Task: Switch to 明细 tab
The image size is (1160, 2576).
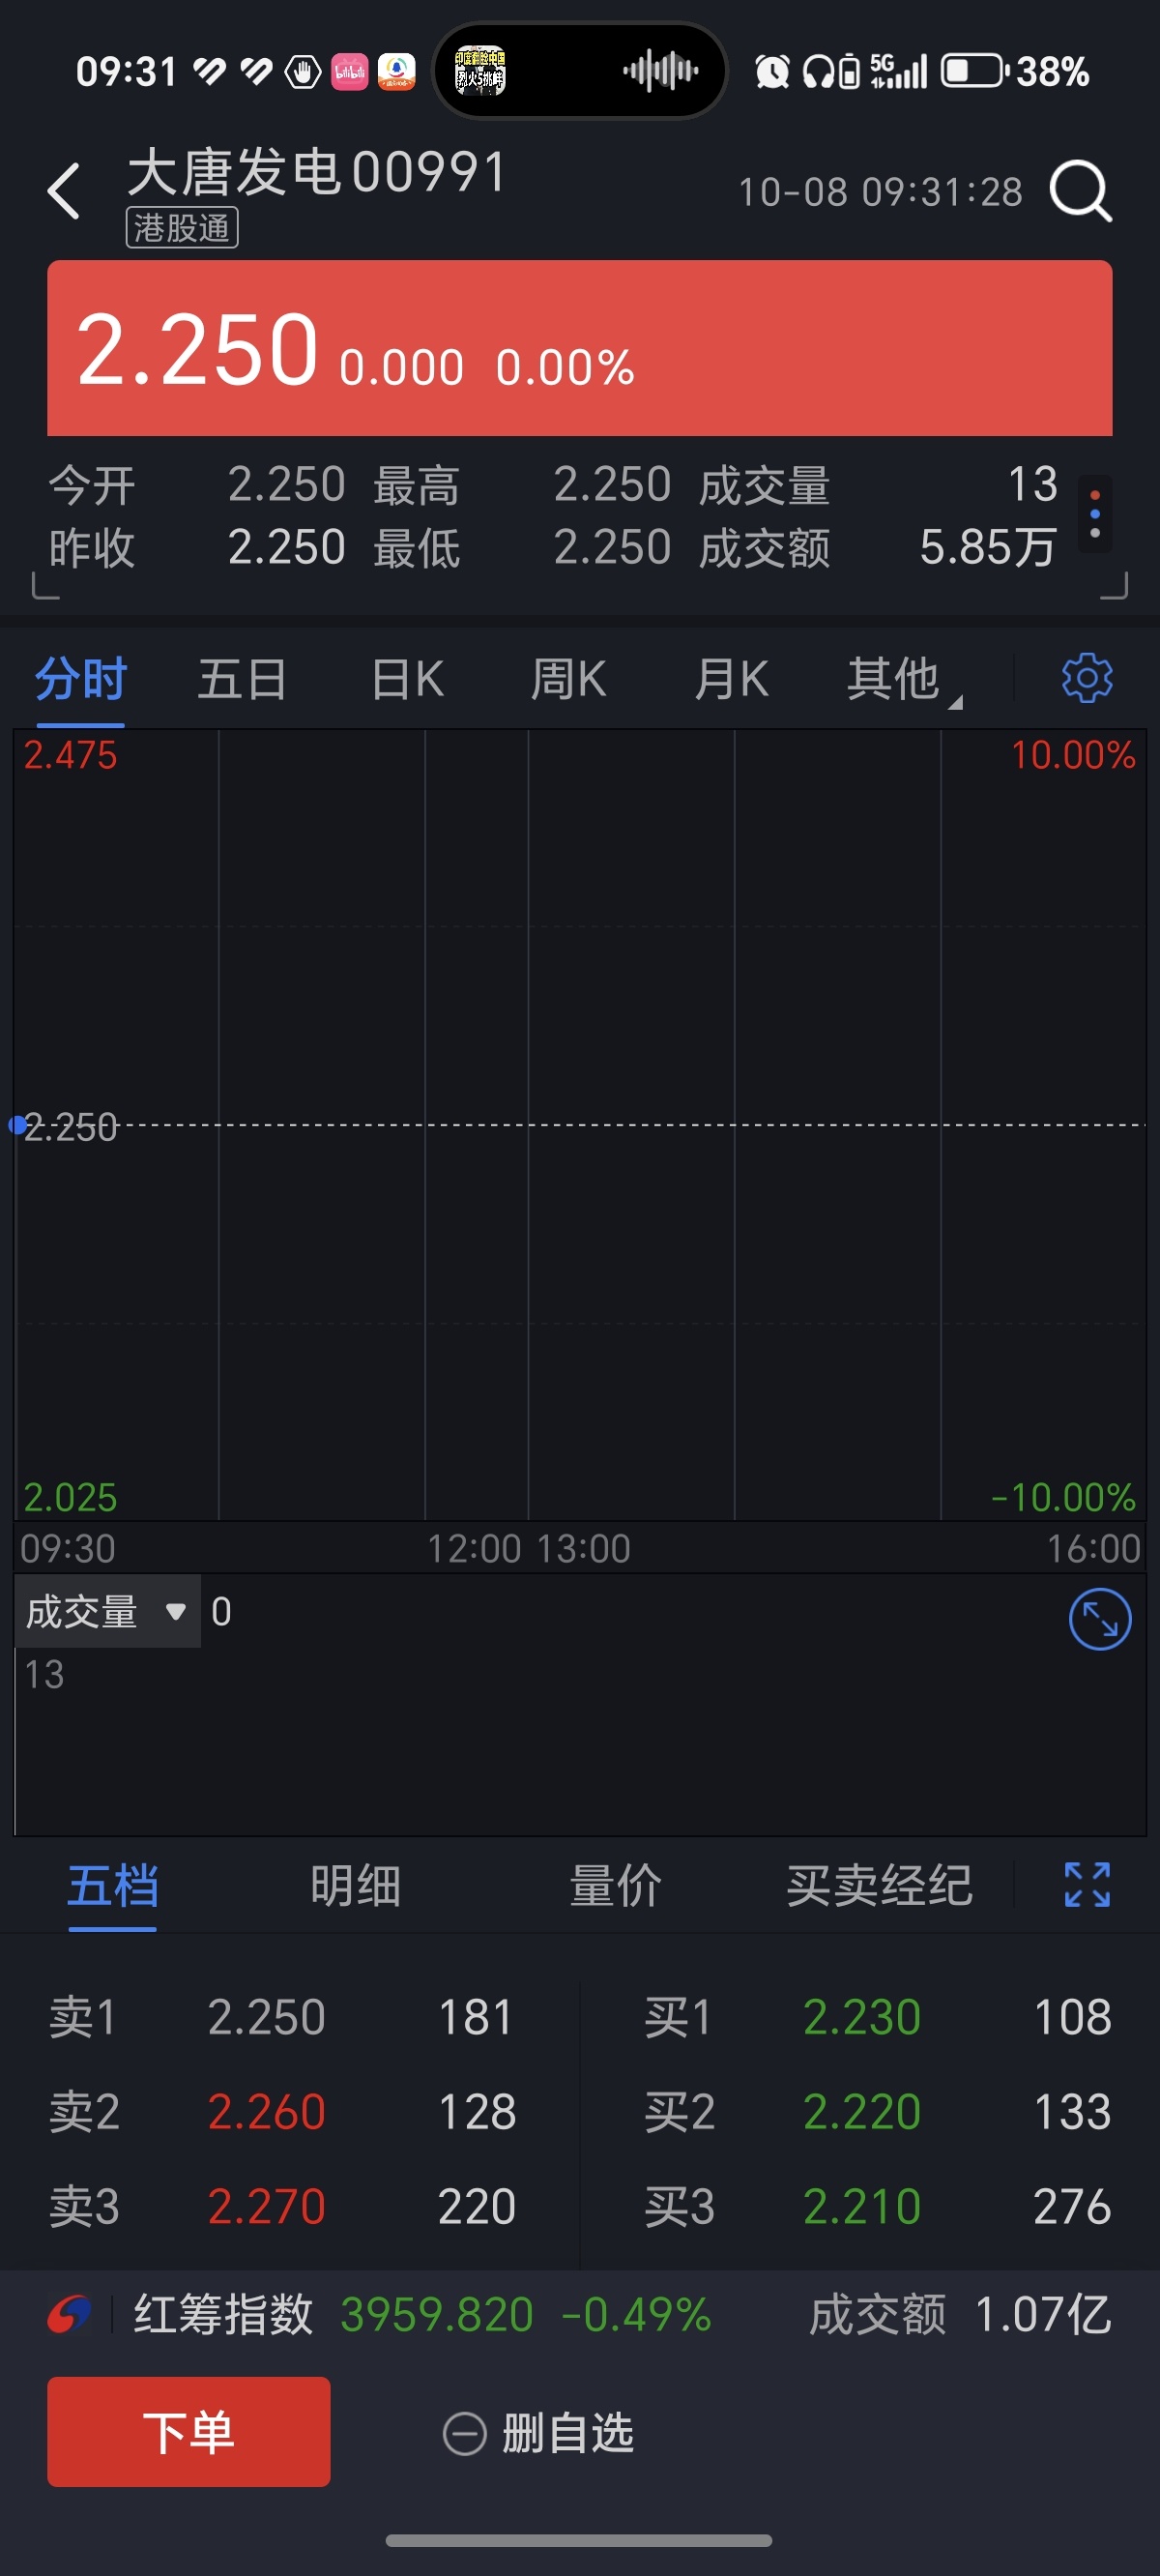Action: coord(355,1886)
